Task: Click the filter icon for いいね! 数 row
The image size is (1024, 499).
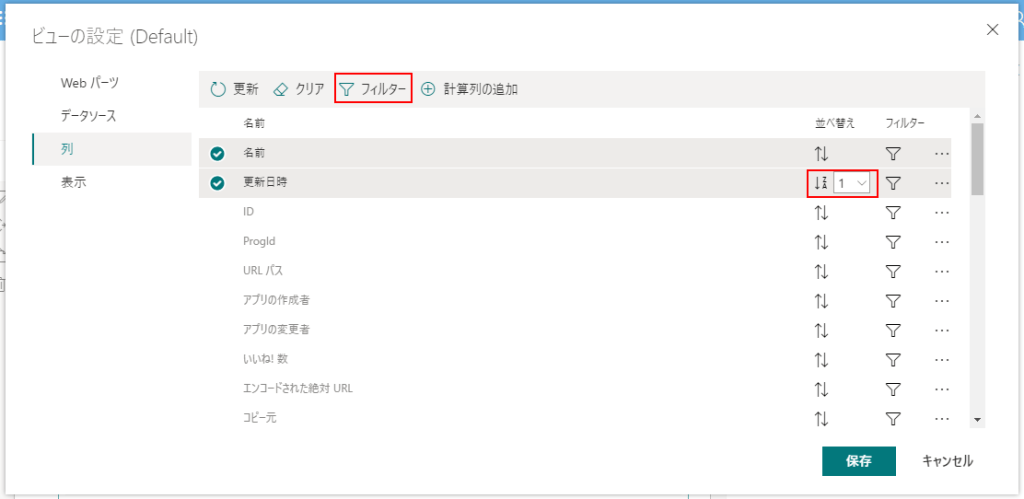Action: 893,359
